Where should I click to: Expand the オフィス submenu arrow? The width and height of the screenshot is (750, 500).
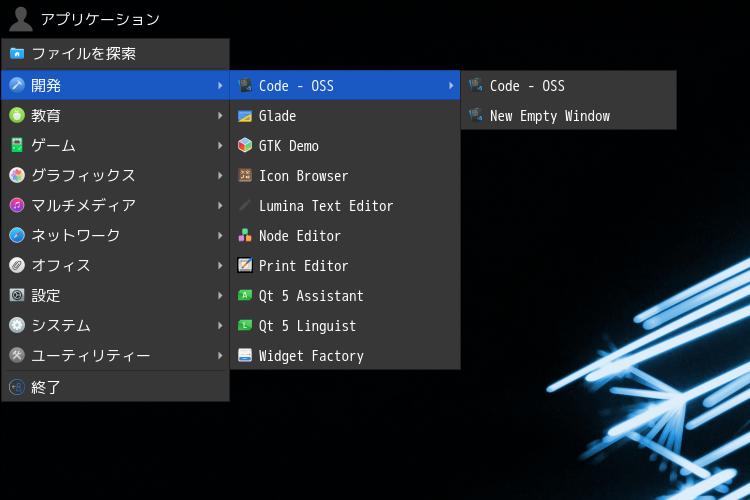[x=220, y=265]
